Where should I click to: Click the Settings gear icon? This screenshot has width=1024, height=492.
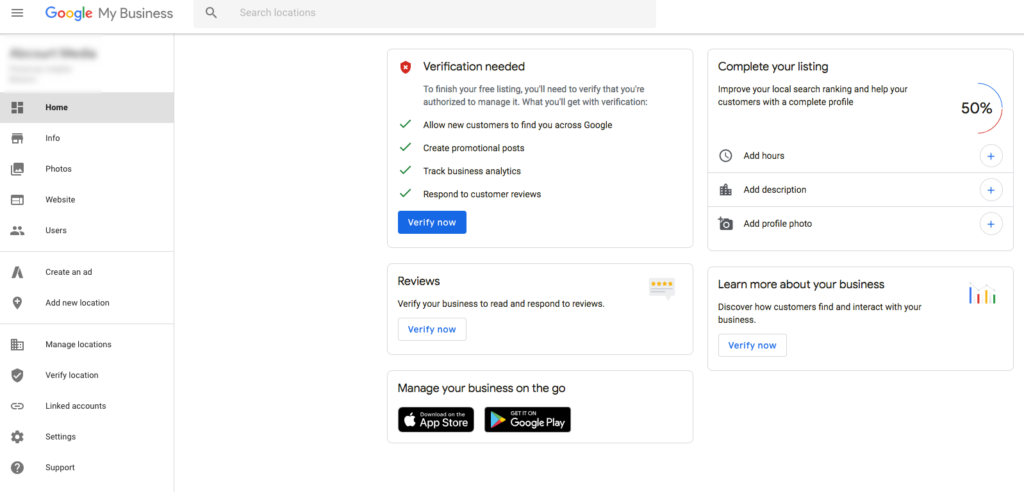point(18,437)
